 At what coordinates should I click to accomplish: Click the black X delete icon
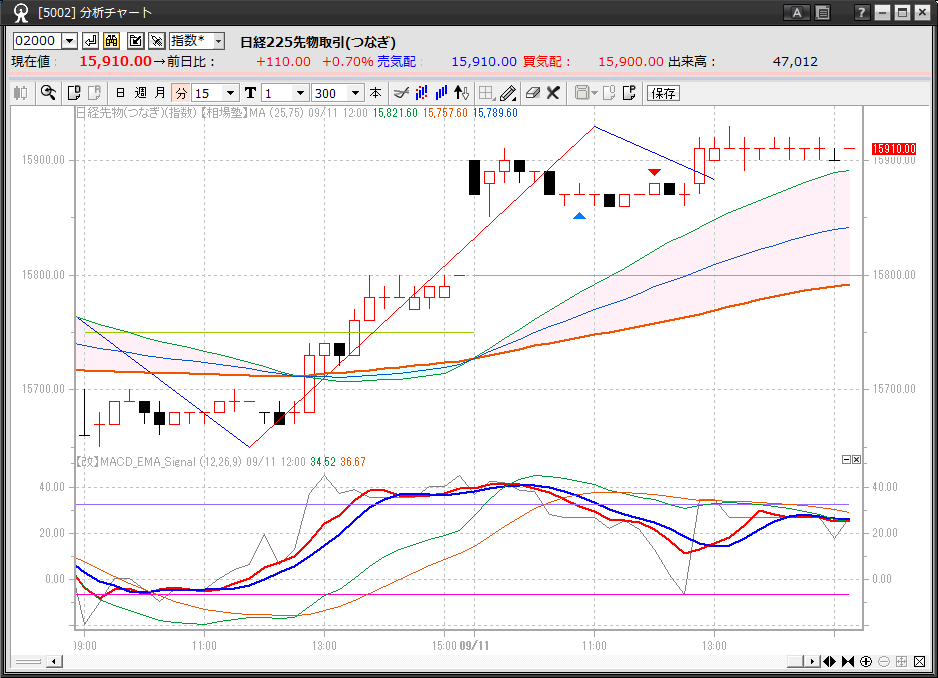pos(552,93)
